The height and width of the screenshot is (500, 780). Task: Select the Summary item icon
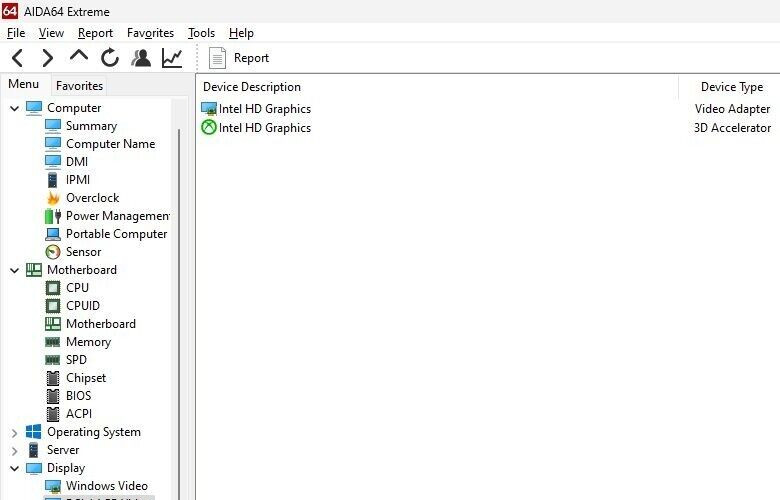(x=53, y=126)
